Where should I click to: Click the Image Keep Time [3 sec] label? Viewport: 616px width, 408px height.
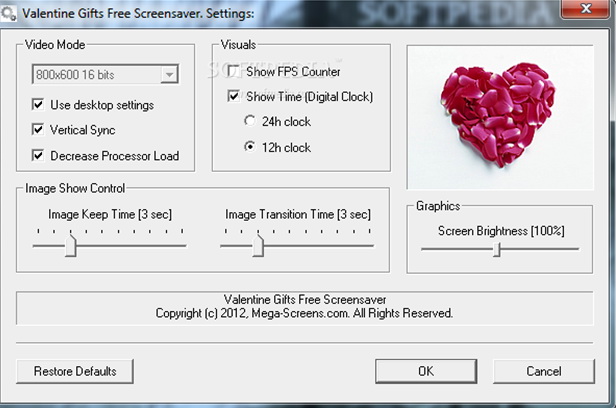110,214
